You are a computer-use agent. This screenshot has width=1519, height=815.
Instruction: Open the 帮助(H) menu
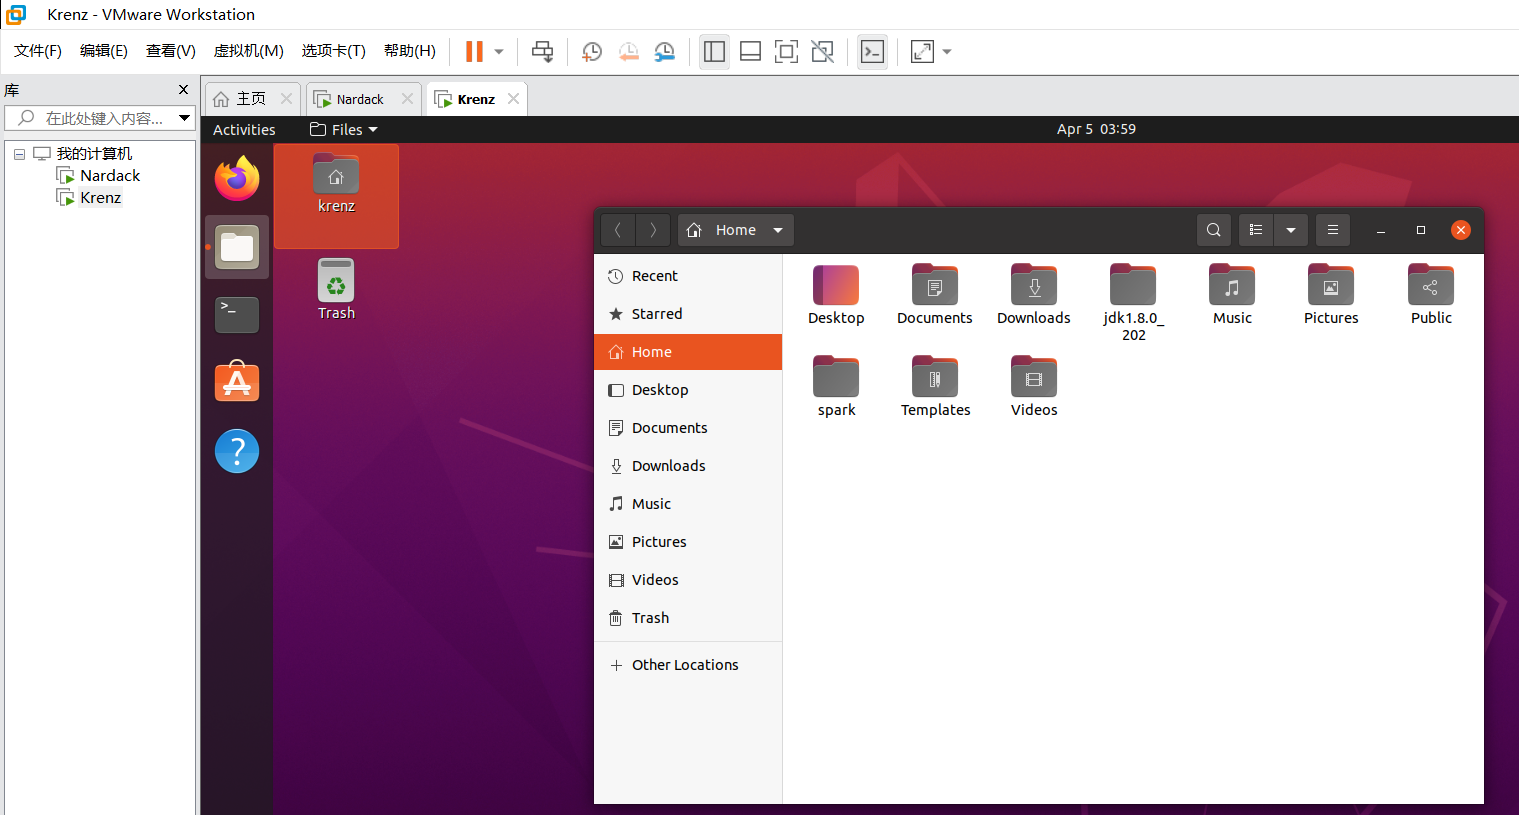[410, 51]
